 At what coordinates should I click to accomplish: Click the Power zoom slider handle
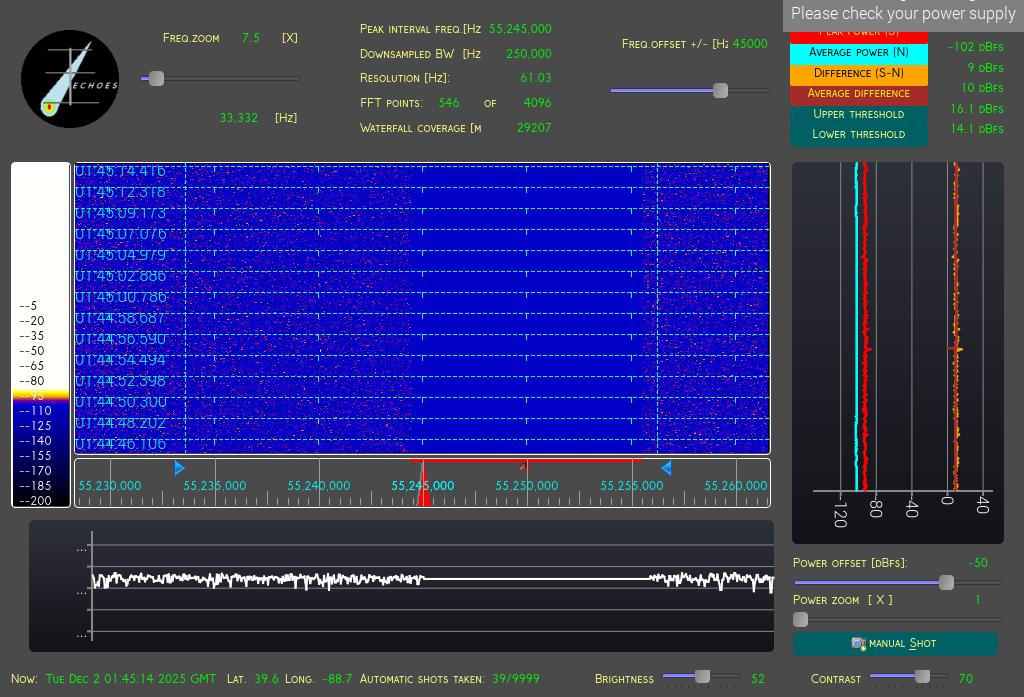[x=800, y=620]
